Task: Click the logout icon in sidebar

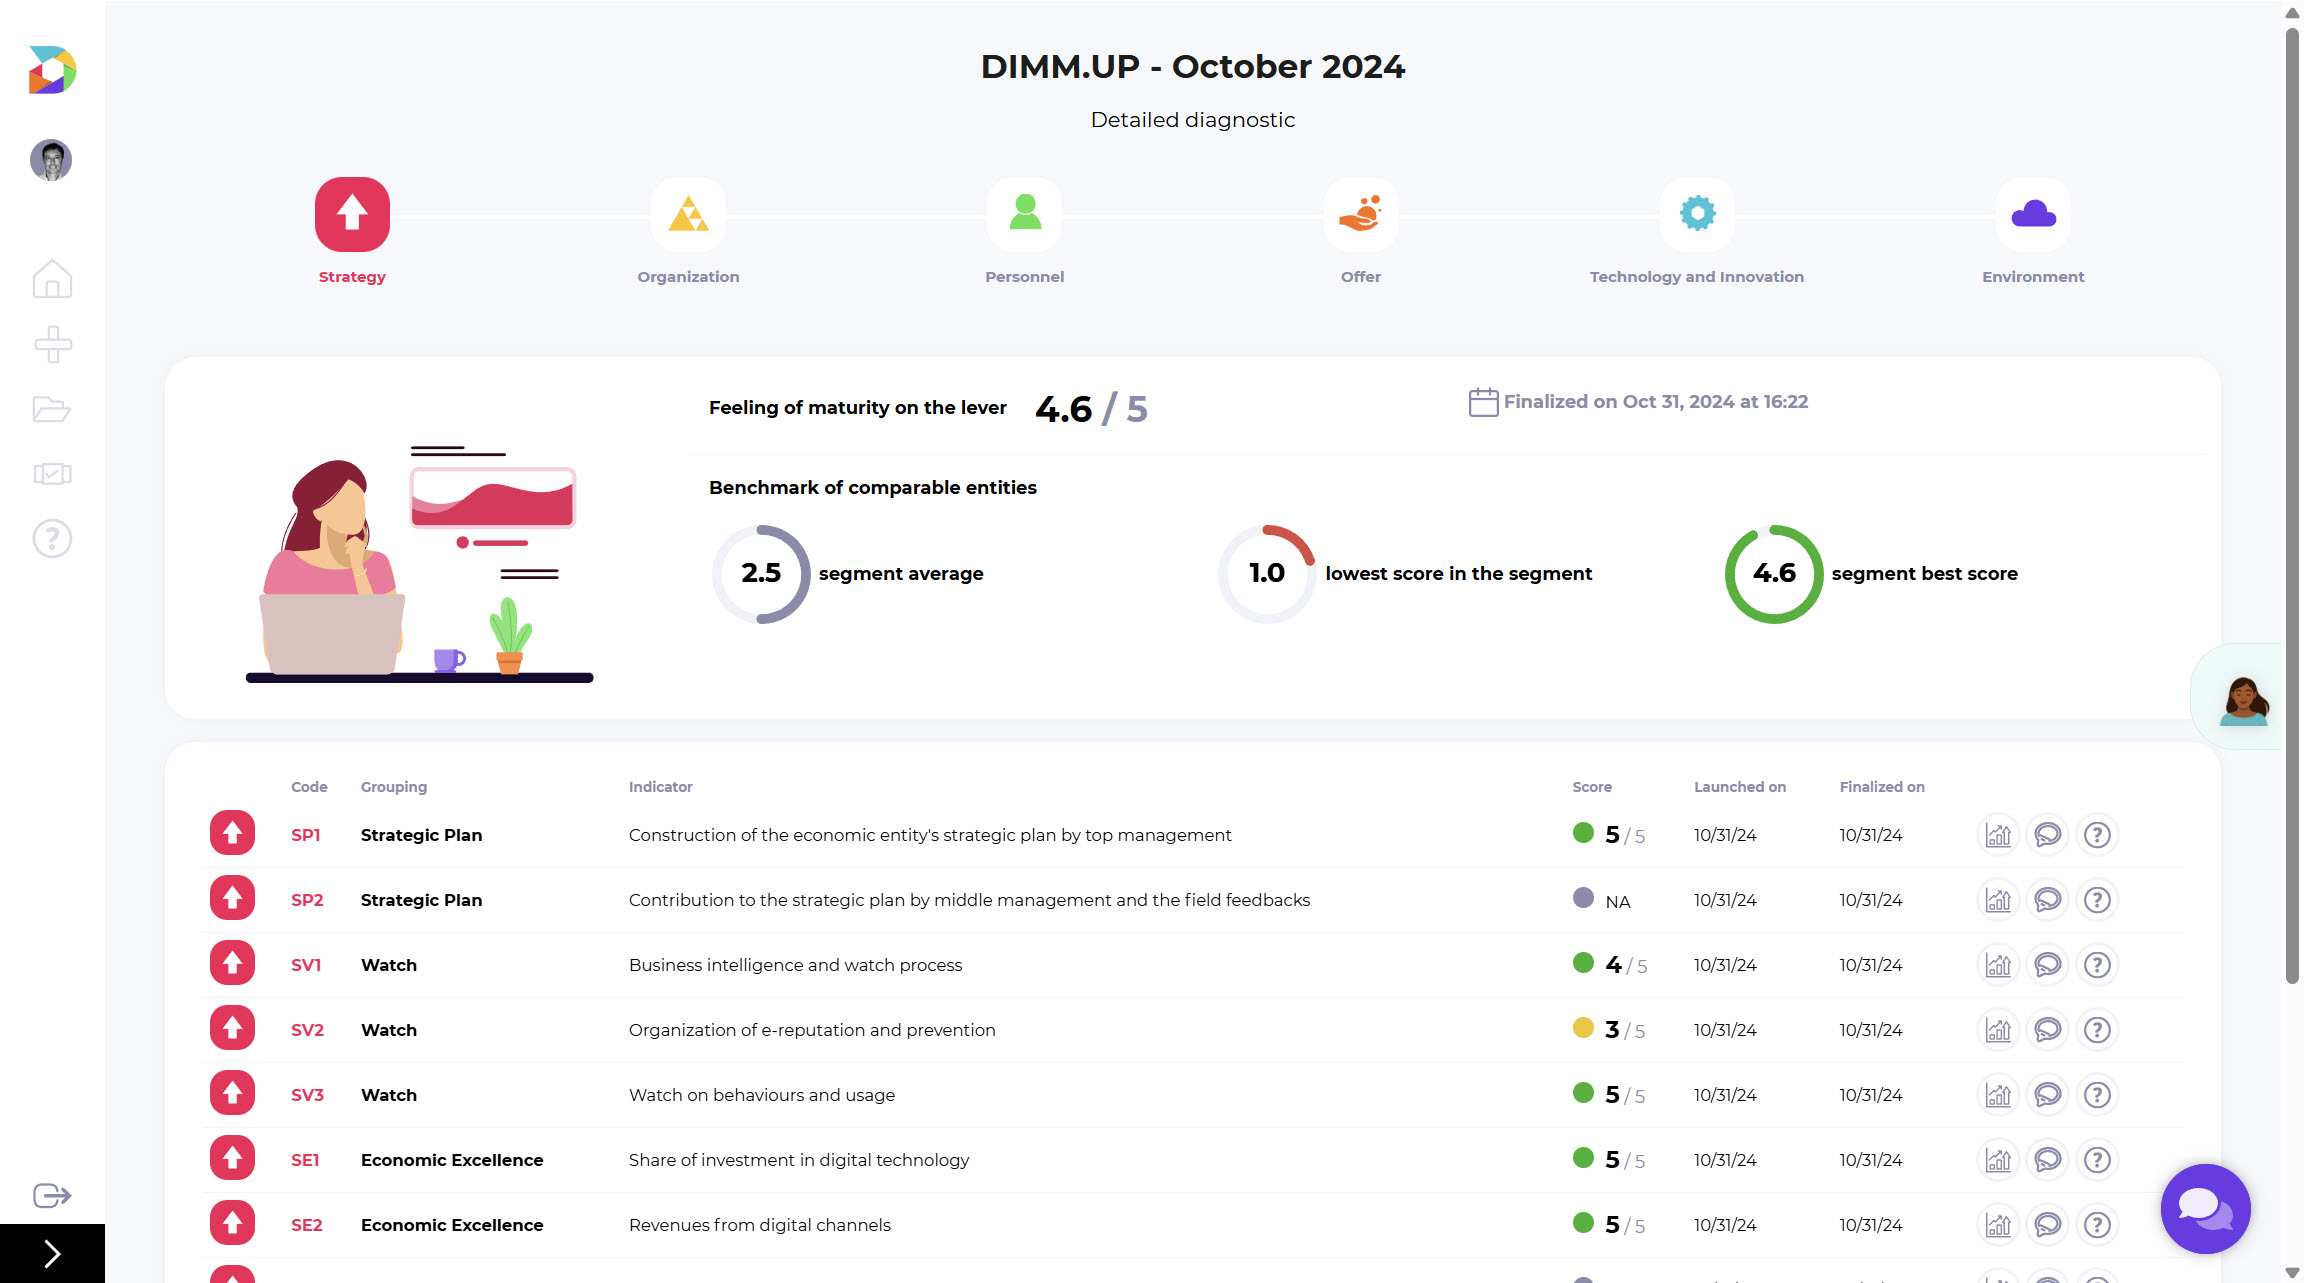Action: [x=52, y=1195]
